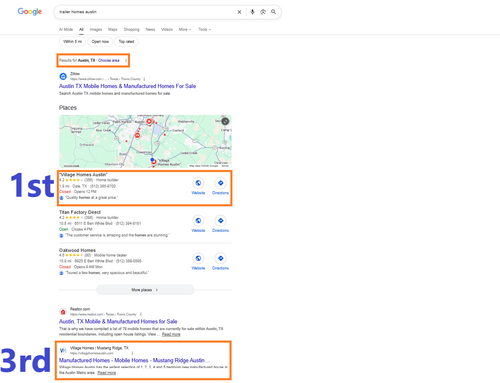Open the Tools dropdown
500x383 pixels.
(x=204, y=29)
